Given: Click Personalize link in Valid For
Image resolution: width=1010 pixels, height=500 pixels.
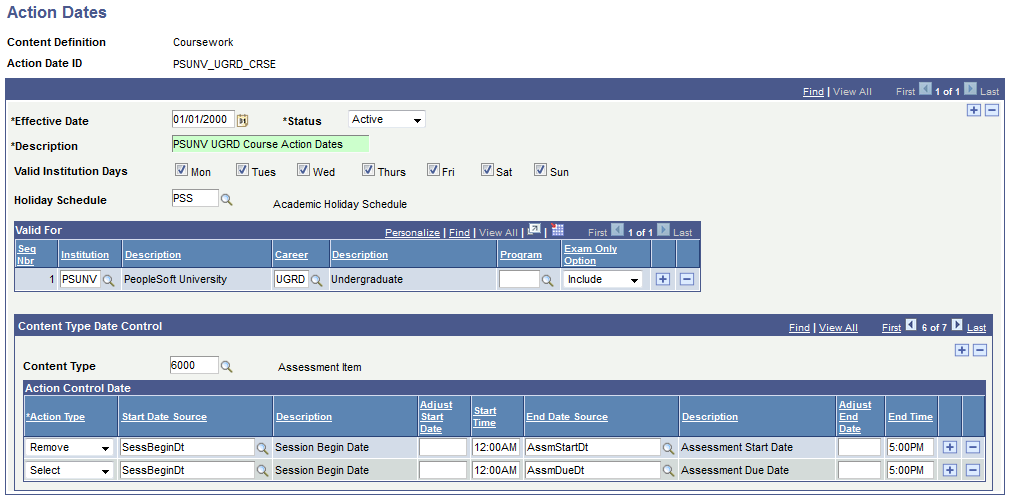Looking at the screenshot, I should tap(412, 233).
